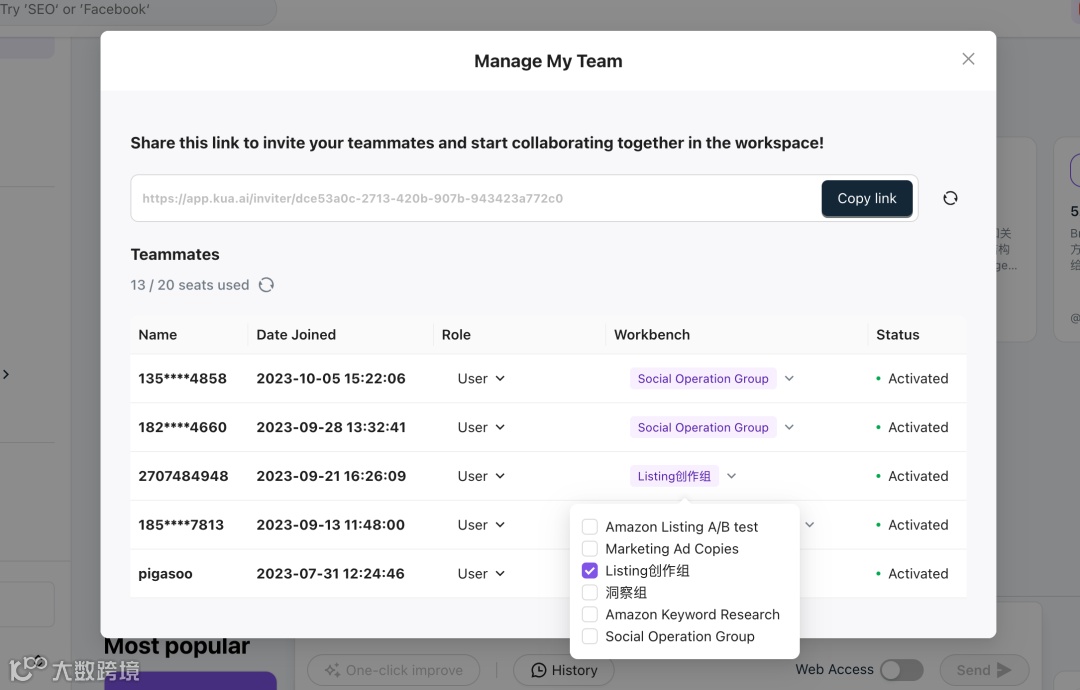Regenerate the invite link with refresh icon
This screenshot has height=690, width=1080.
click(950, 198)
